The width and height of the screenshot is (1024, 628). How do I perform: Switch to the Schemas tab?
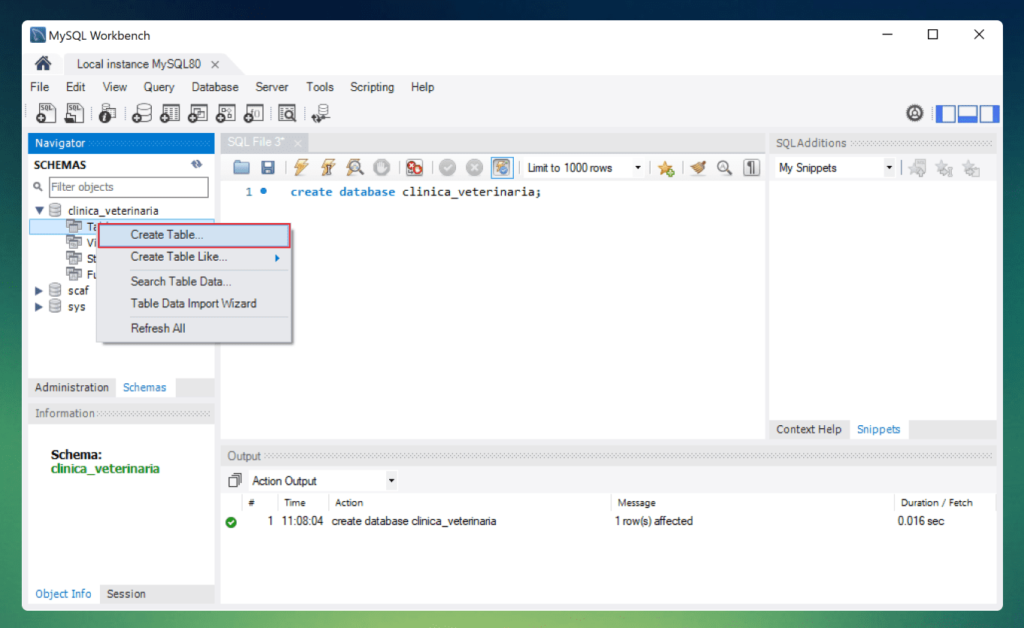(x=144, y=387)
